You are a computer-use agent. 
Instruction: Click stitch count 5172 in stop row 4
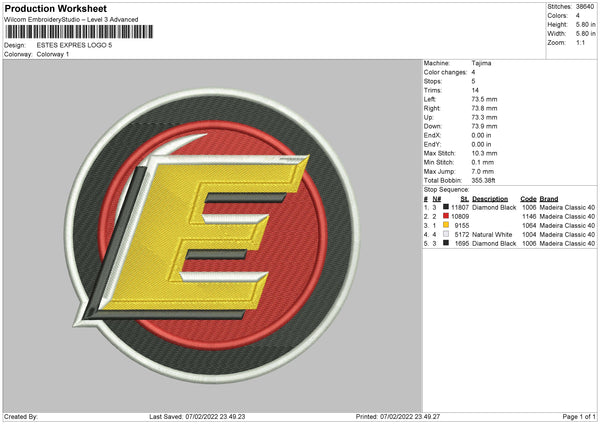pyautogui.click(x=462, y=235)
